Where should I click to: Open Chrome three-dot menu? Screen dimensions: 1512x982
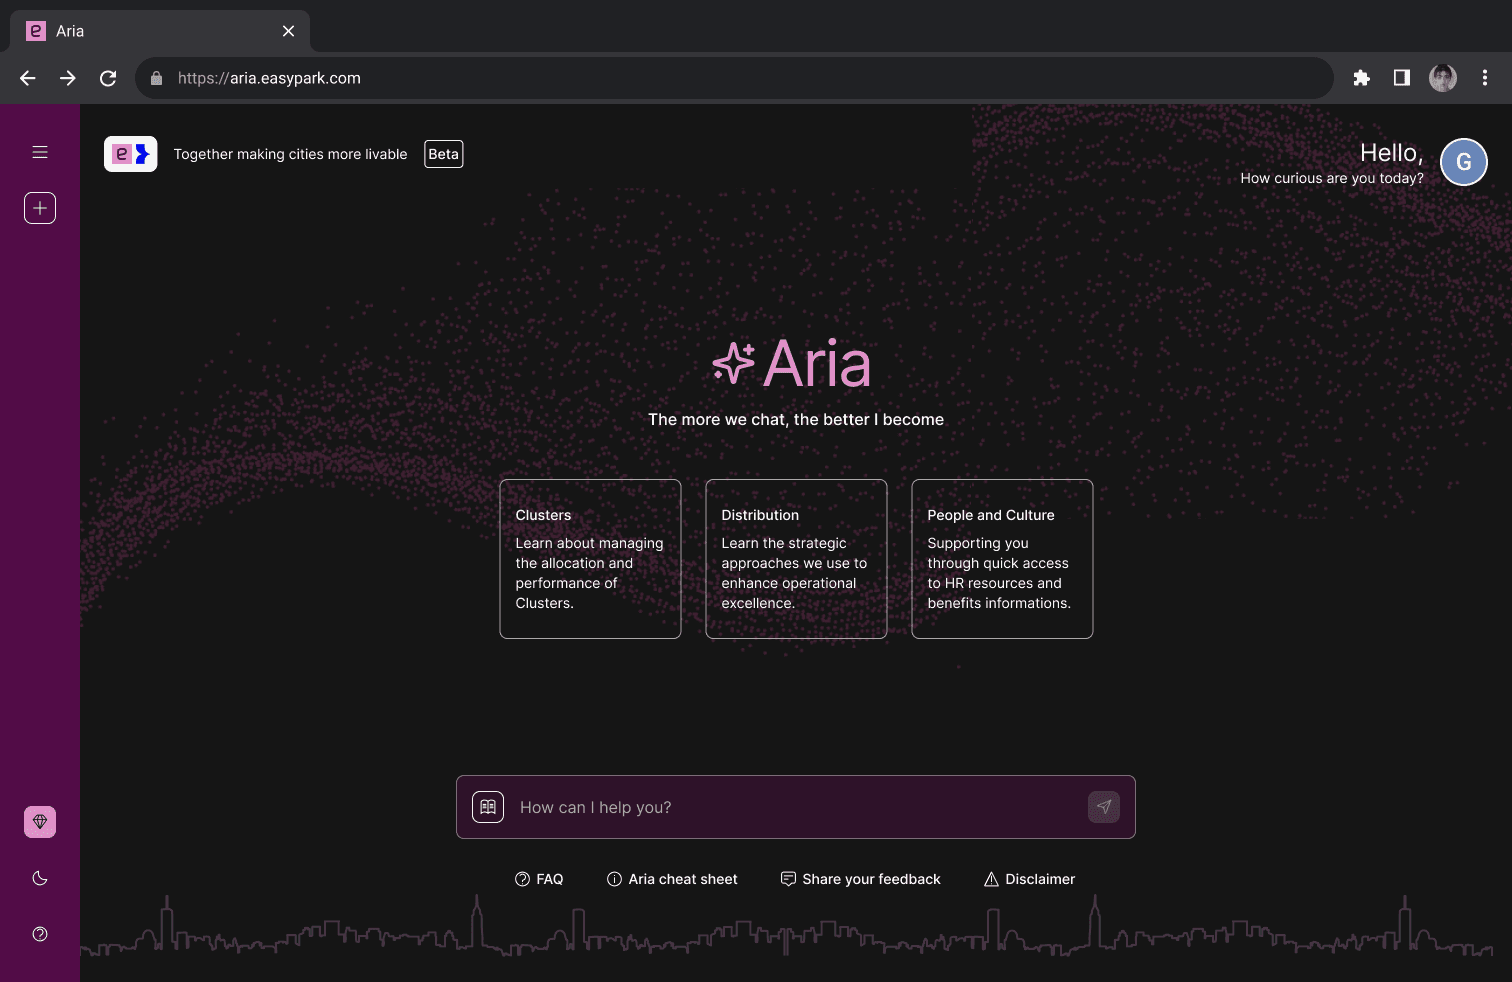(1485, 78)
